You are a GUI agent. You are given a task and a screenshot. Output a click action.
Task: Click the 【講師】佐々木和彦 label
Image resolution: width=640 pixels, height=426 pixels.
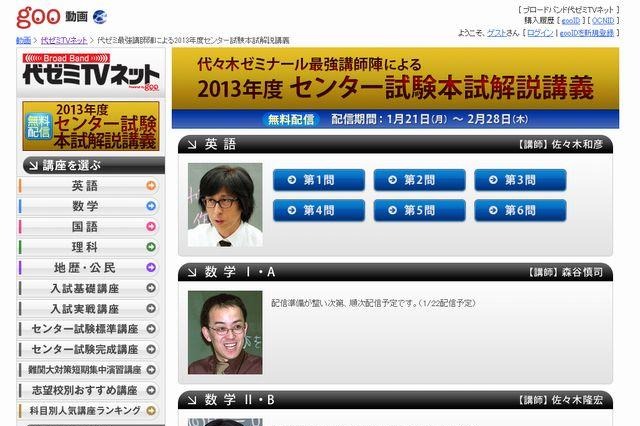pos(560,144)
